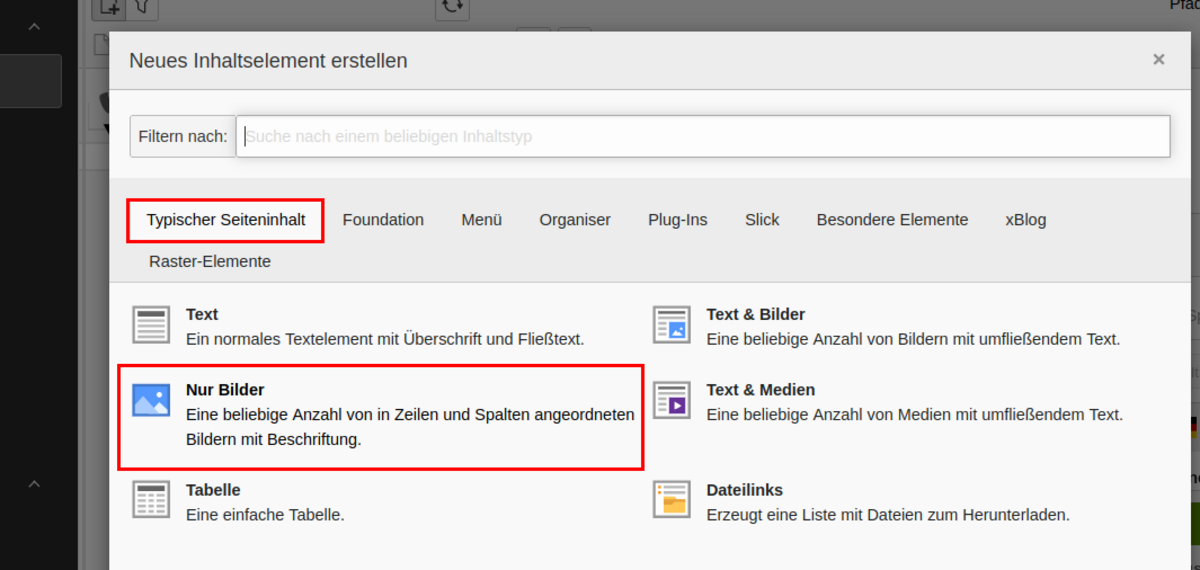Click the Nur Bilder heading link

(225, 390)
